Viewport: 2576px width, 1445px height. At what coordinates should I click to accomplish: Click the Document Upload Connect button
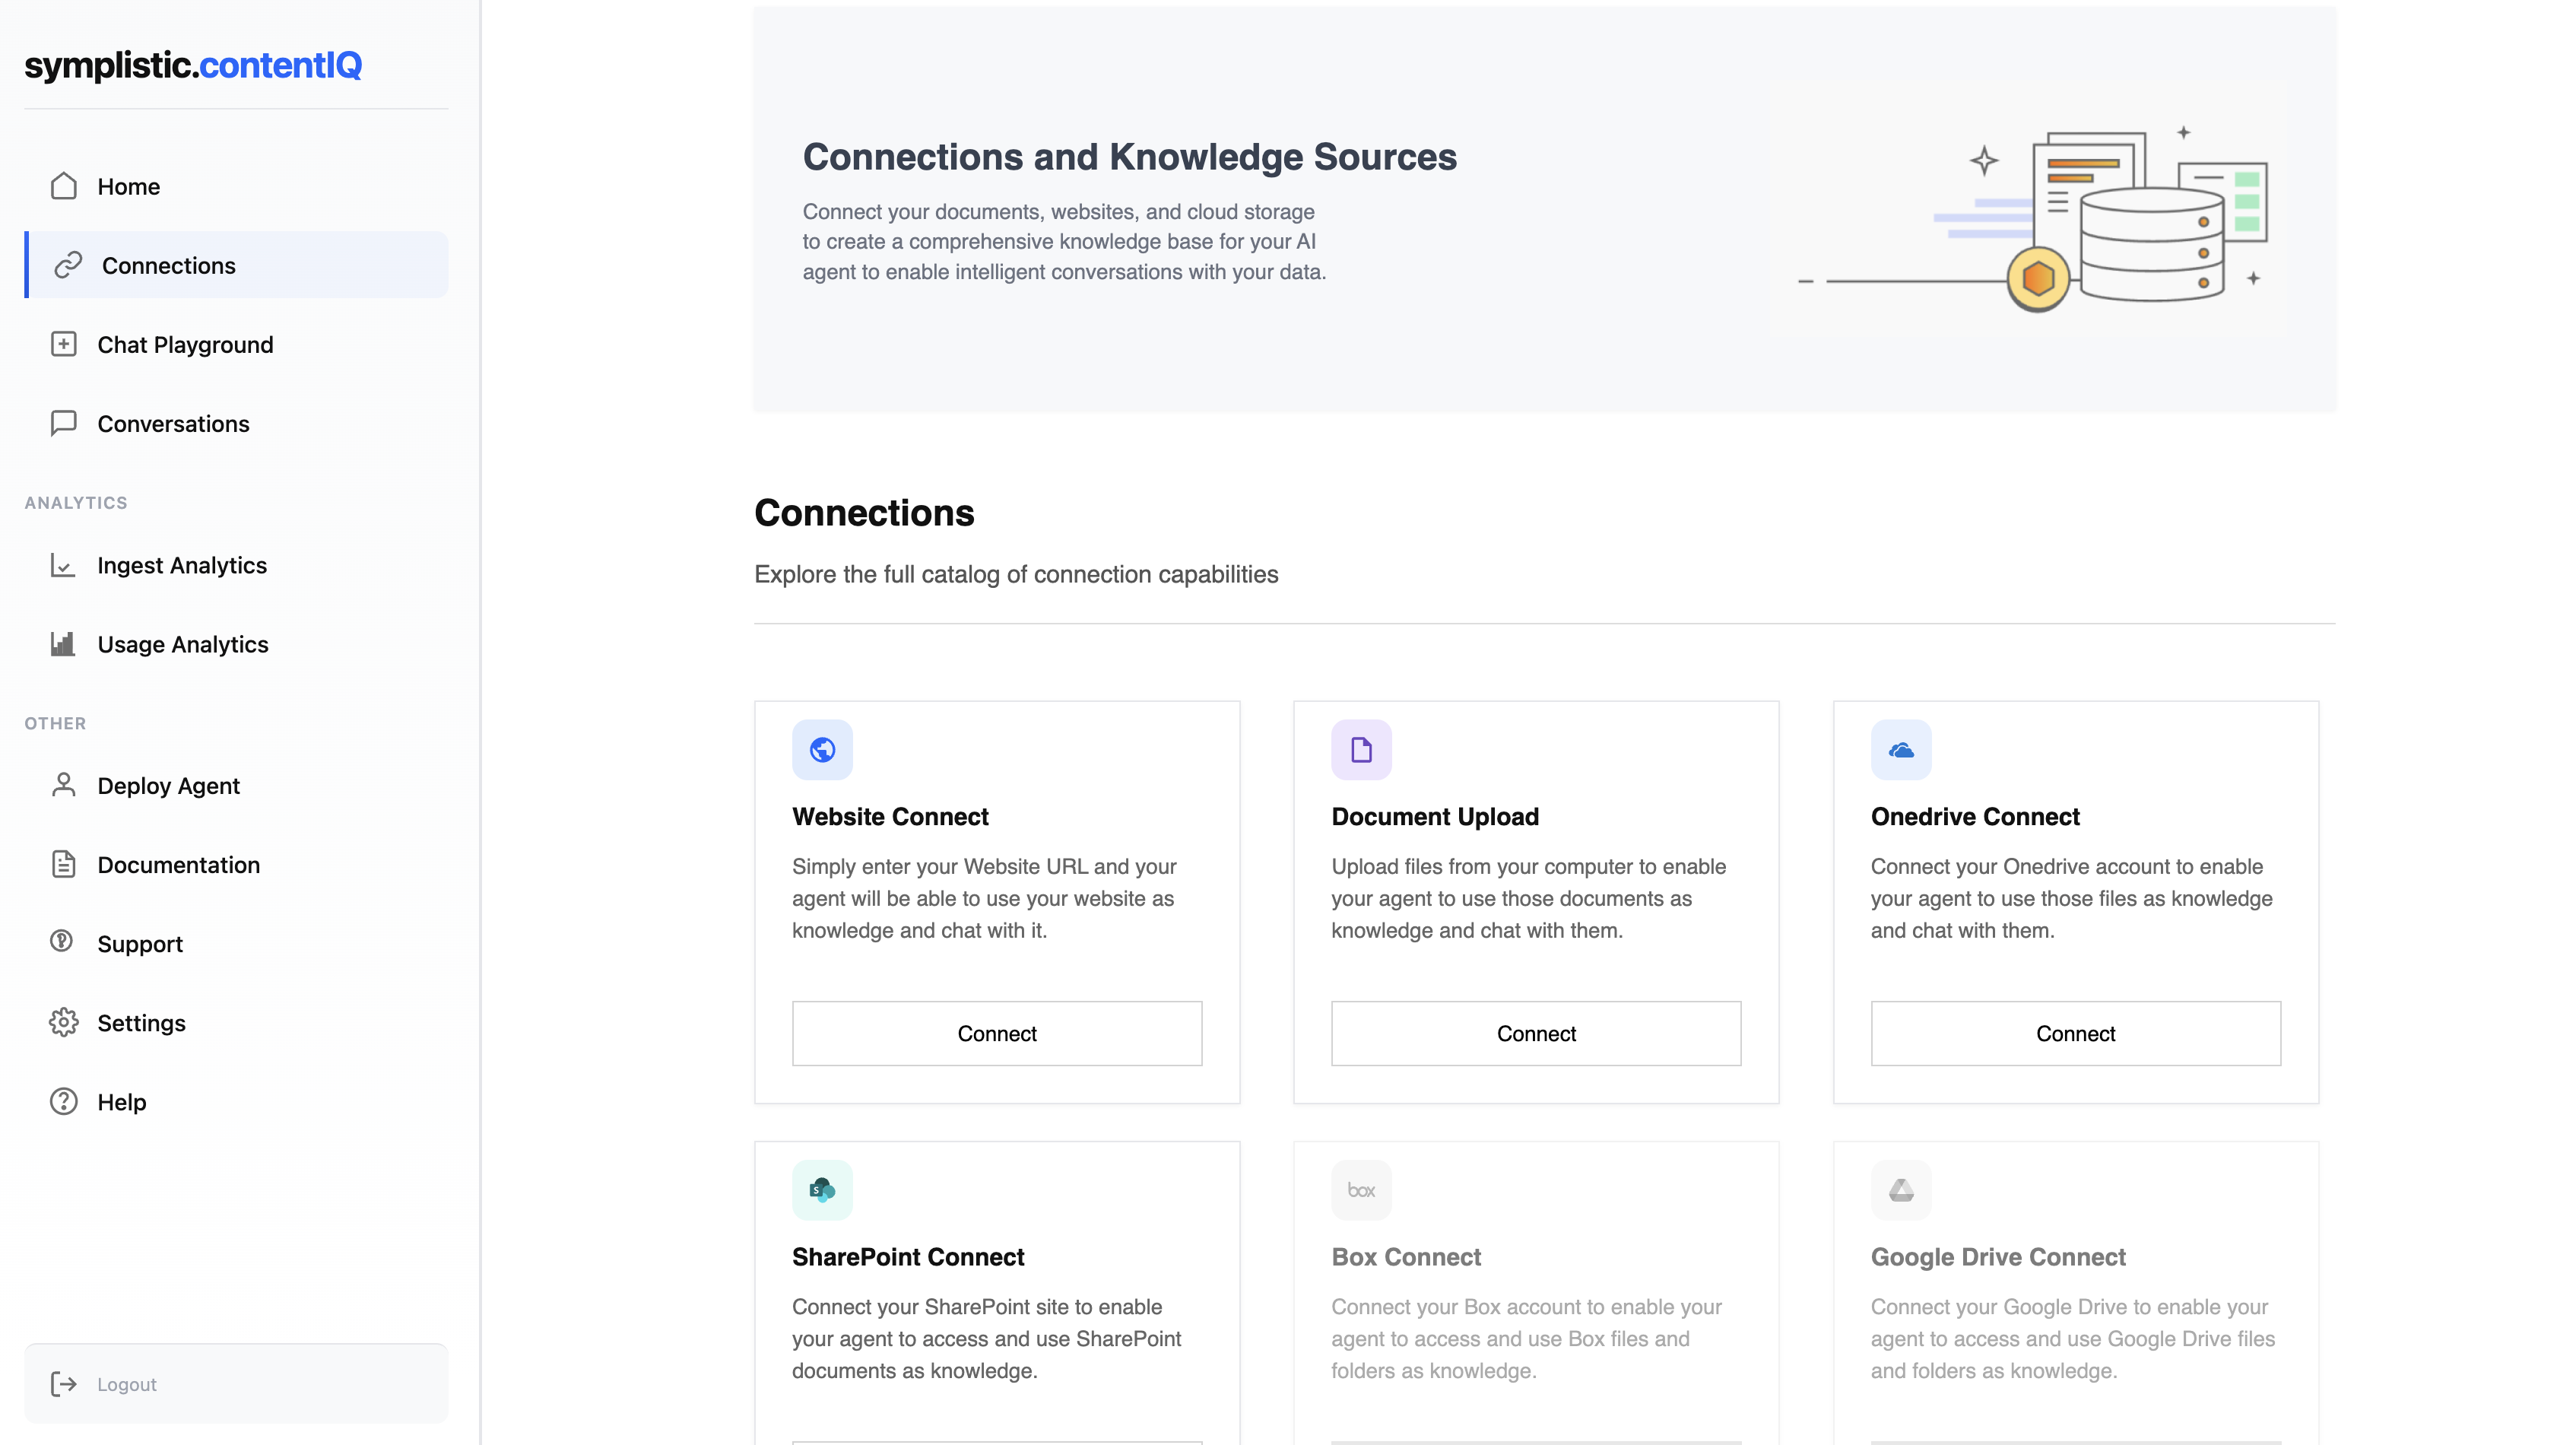pos(1536,1033)
